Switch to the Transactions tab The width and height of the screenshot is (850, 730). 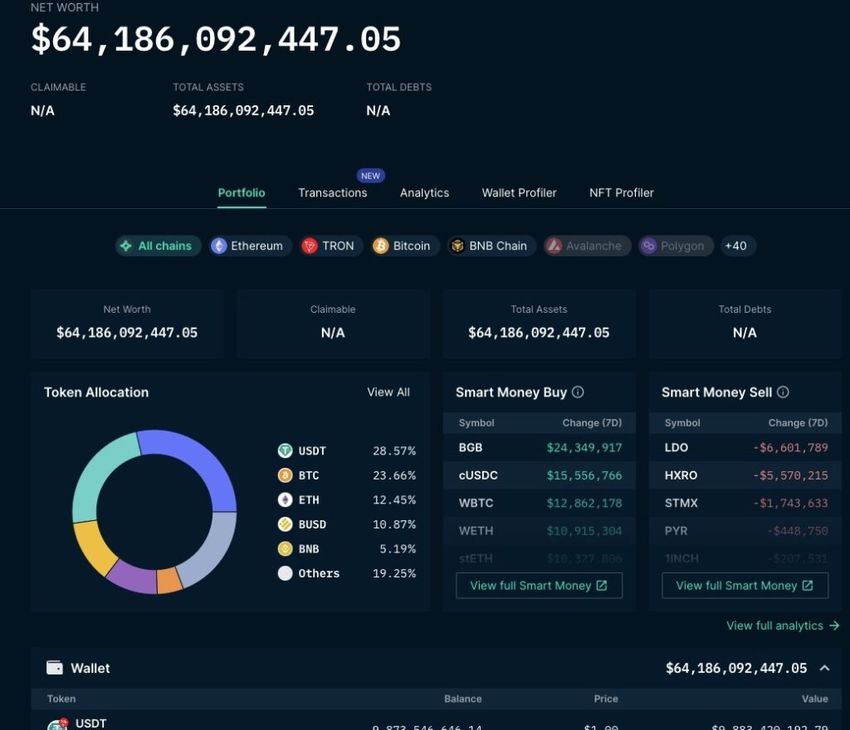332,192
